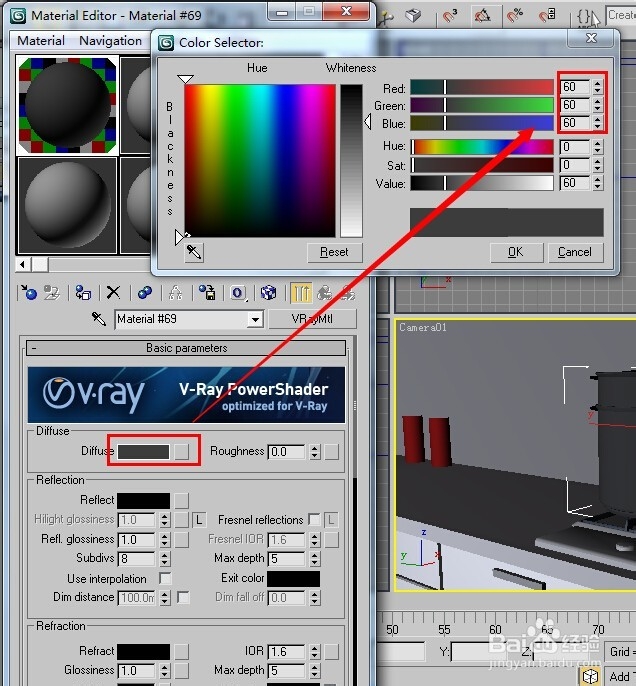Viewport: 636px width, 686px height.
Task: Click Subdivs spinner arrows
Action: point(164,559)
